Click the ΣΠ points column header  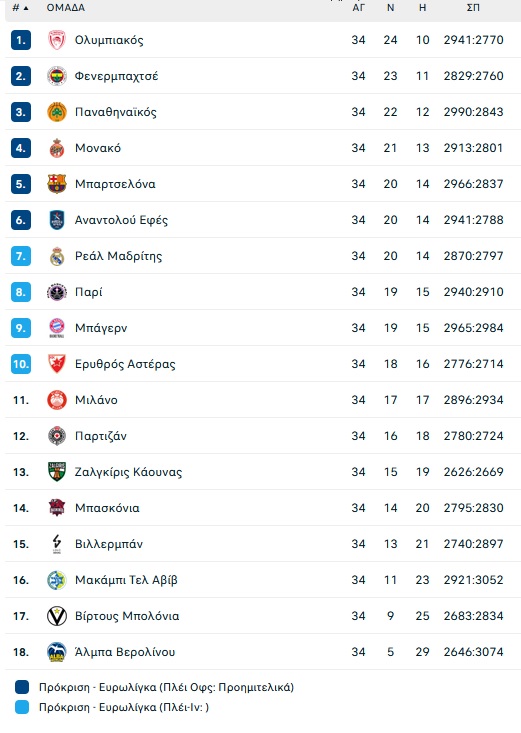(x=473, y=7)
